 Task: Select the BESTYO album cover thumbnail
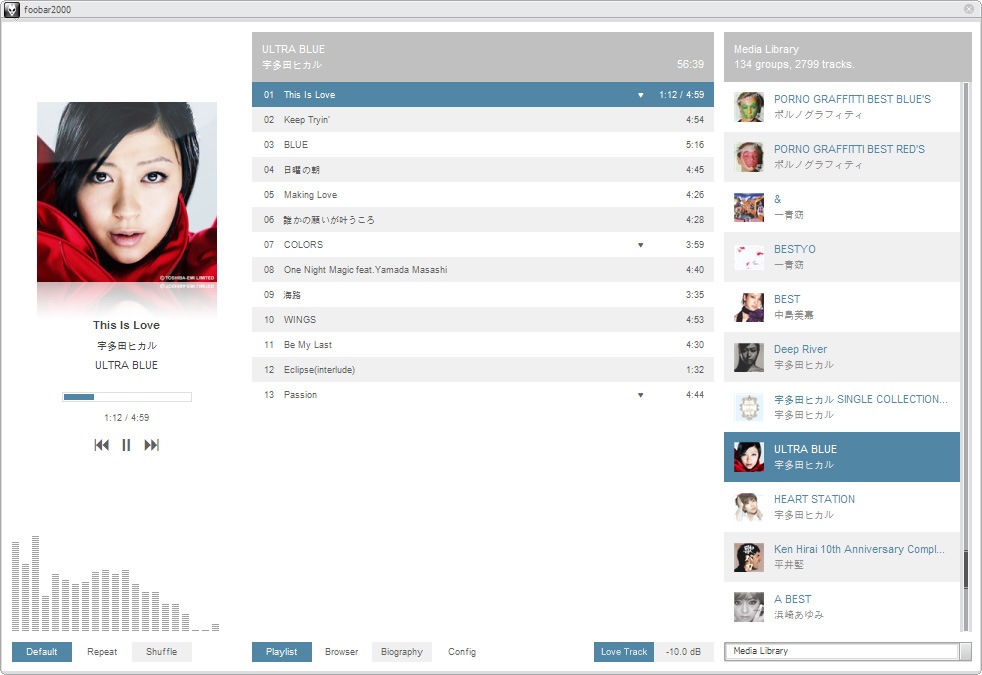[749, 257]
